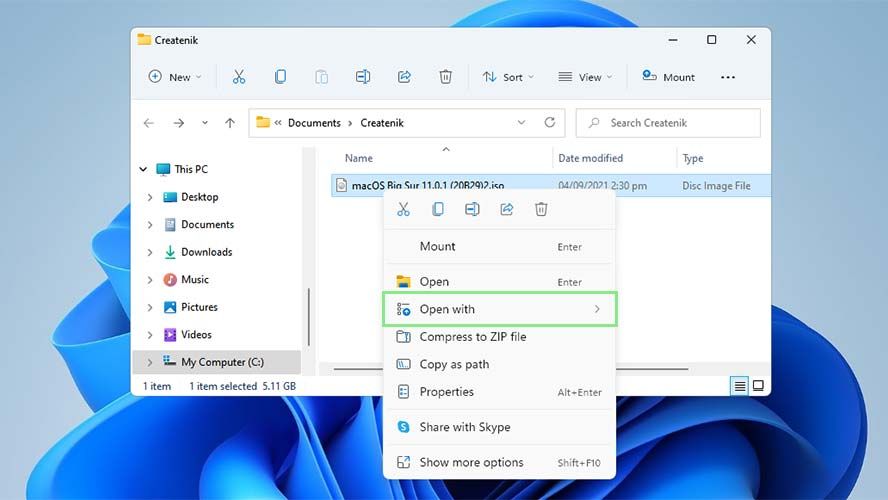Viewport: 888px width, 500px height.
Task: Click the search magnifier icon
Action: pyautogui.click(x=594, y=122)
